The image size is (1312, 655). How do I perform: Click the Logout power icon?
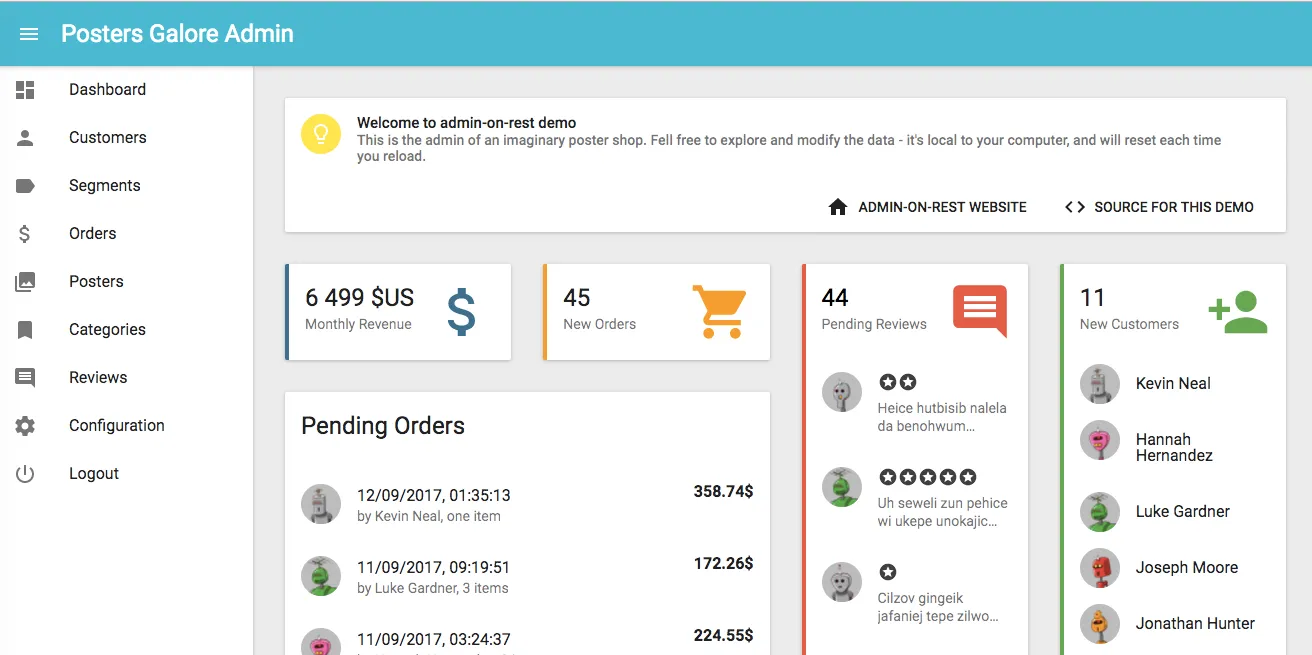click(x=25, y=474)
